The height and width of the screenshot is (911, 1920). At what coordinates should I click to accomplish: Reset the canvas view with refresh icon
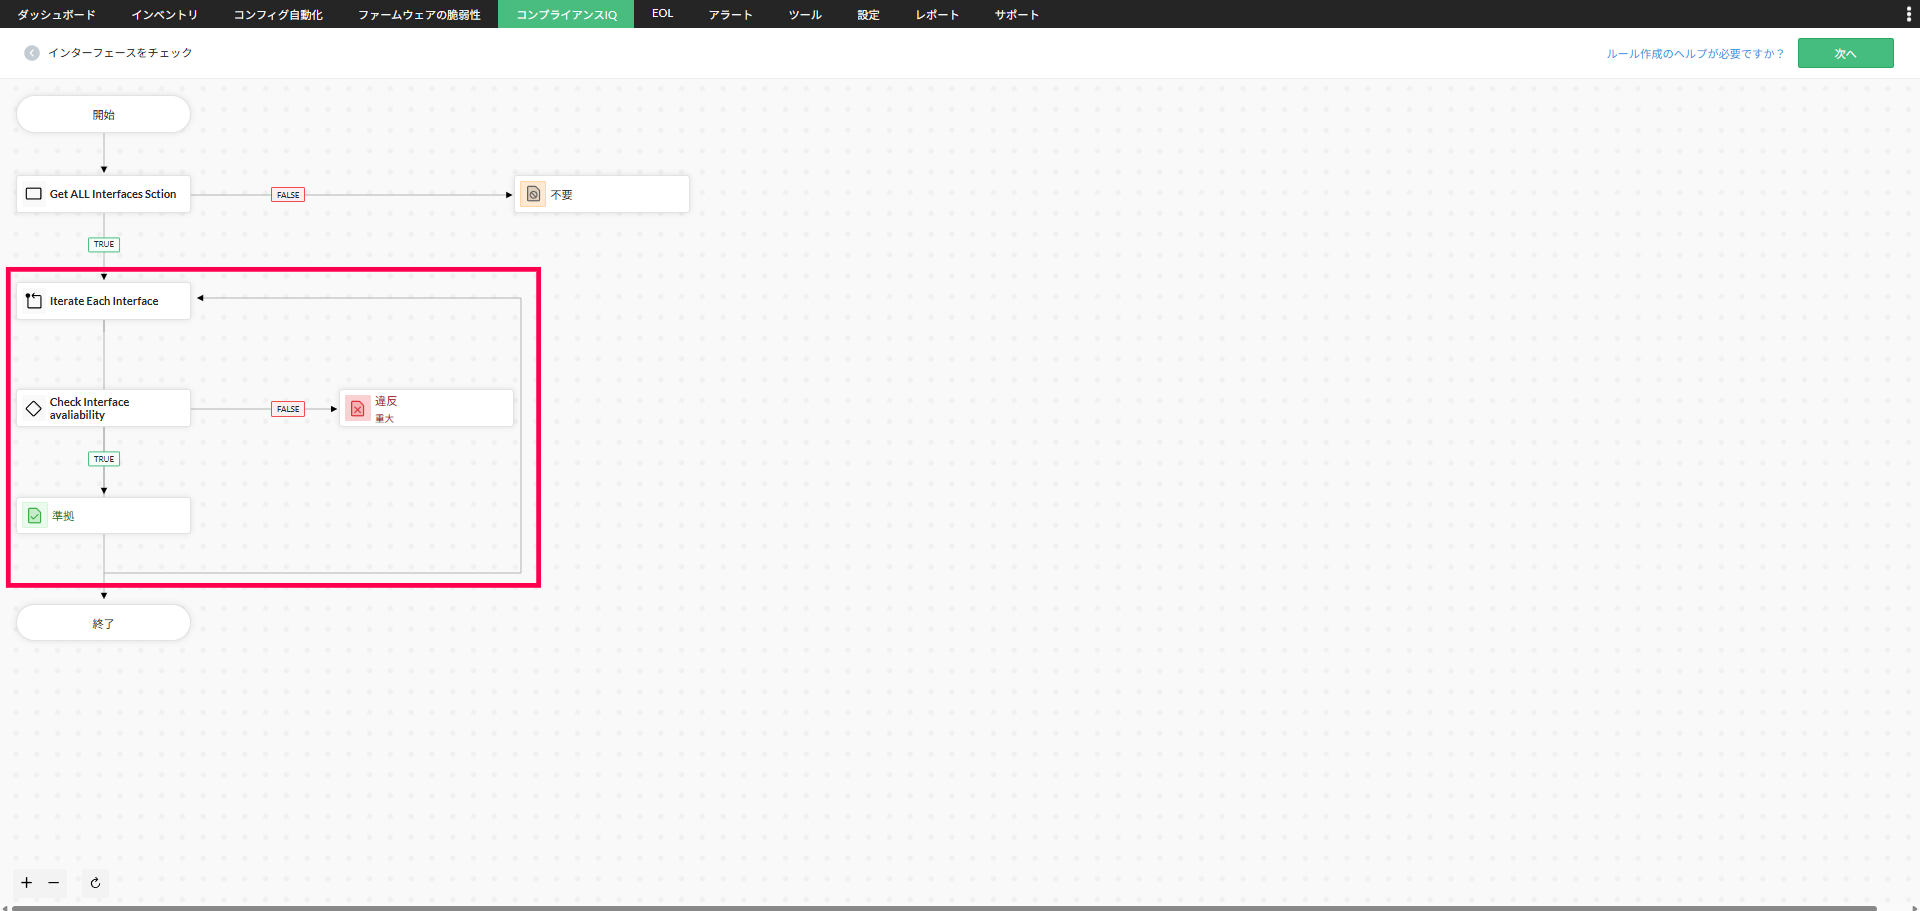pos(95,883)
